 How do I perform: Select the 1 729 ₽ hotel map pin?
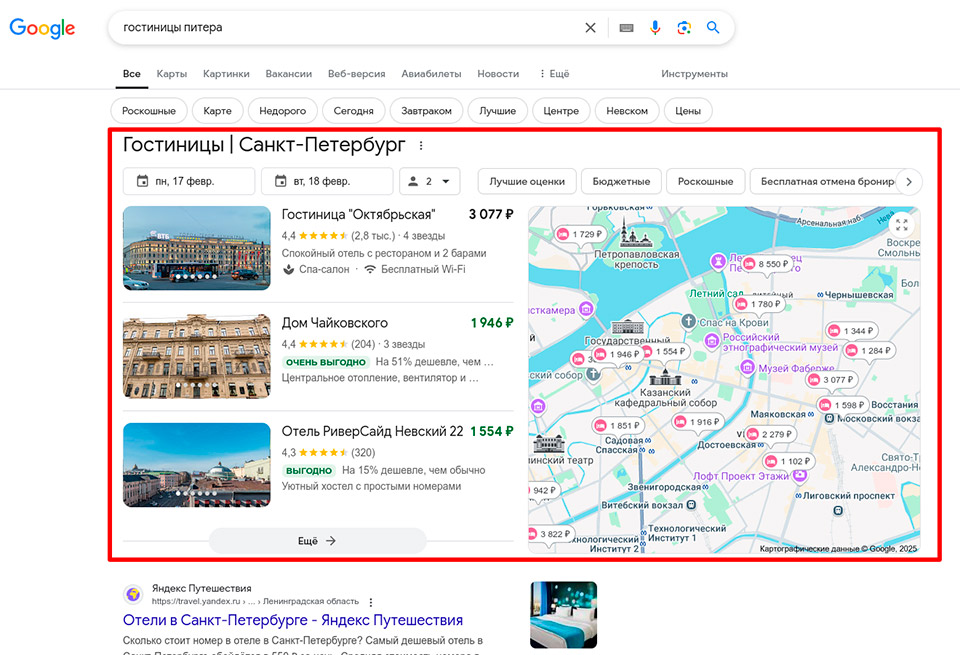(x=580, y=234)
